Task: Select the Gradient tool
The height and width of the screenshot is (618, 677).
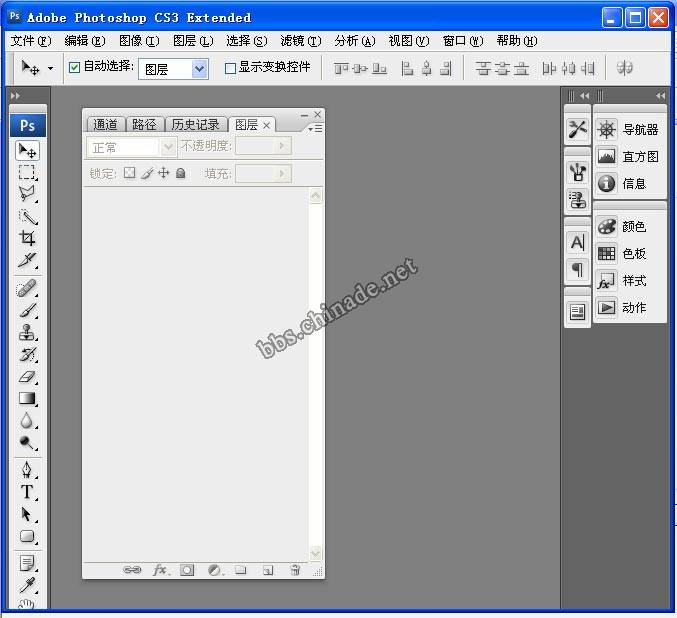Action: coord(28,398)
